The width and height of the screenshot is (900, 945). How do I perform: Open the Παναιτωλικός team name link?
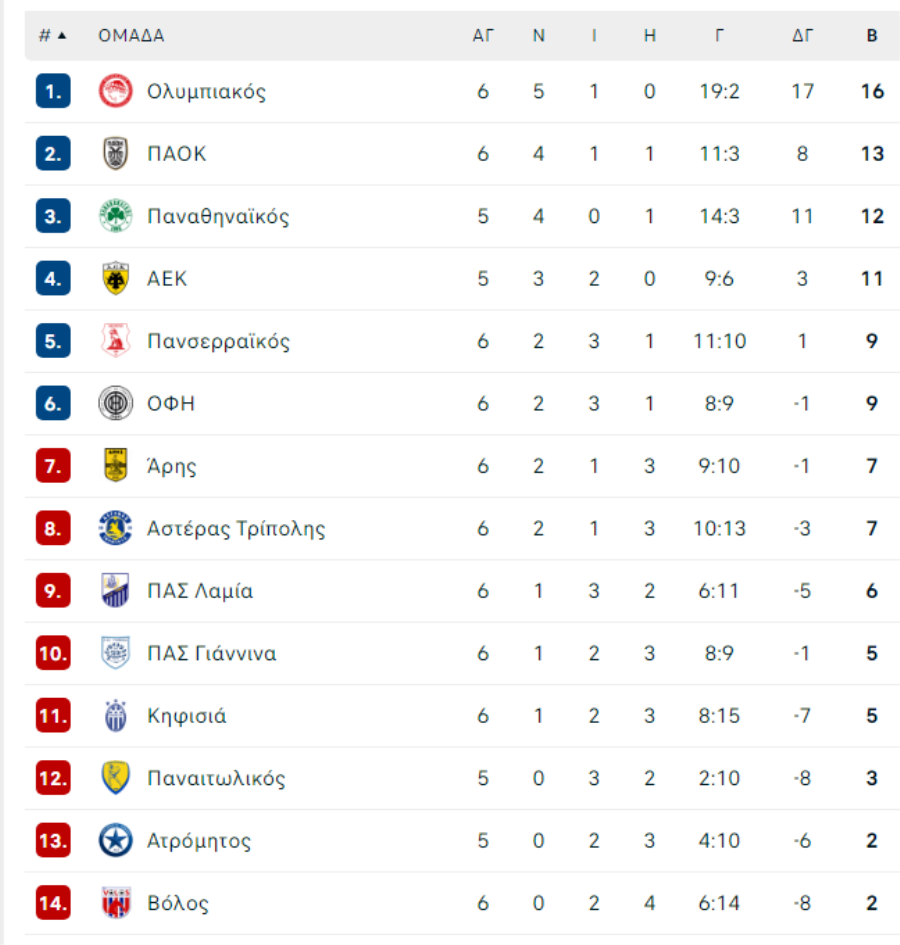tap(216, 778)
